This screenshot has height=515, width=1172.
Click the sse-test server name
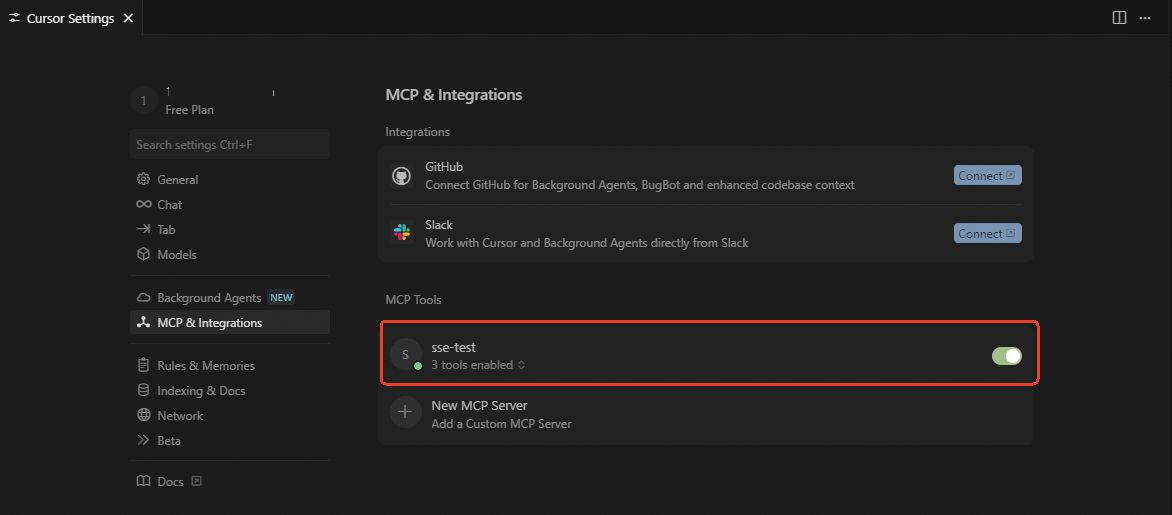click(x=454, y=347)
